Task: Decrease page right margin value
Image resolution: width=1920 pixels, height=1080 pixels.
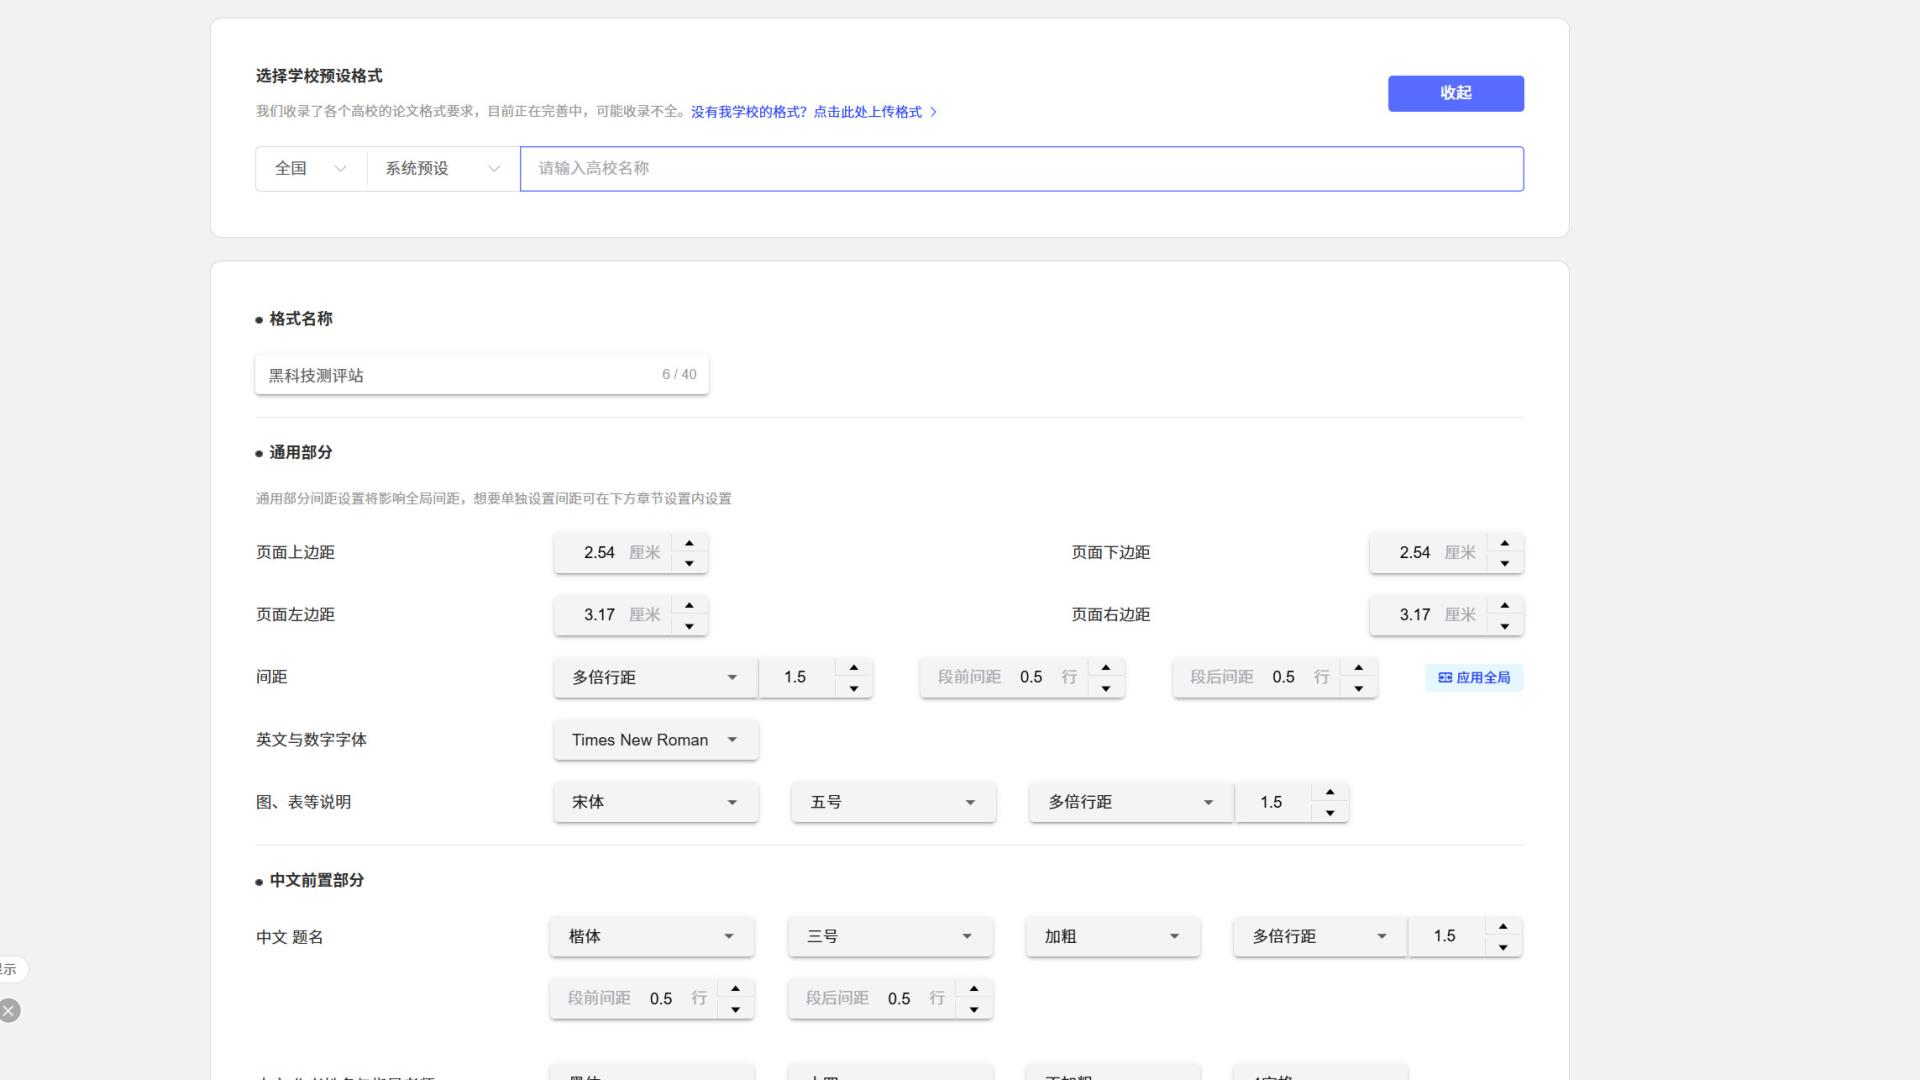Action: coord(1504,626)
